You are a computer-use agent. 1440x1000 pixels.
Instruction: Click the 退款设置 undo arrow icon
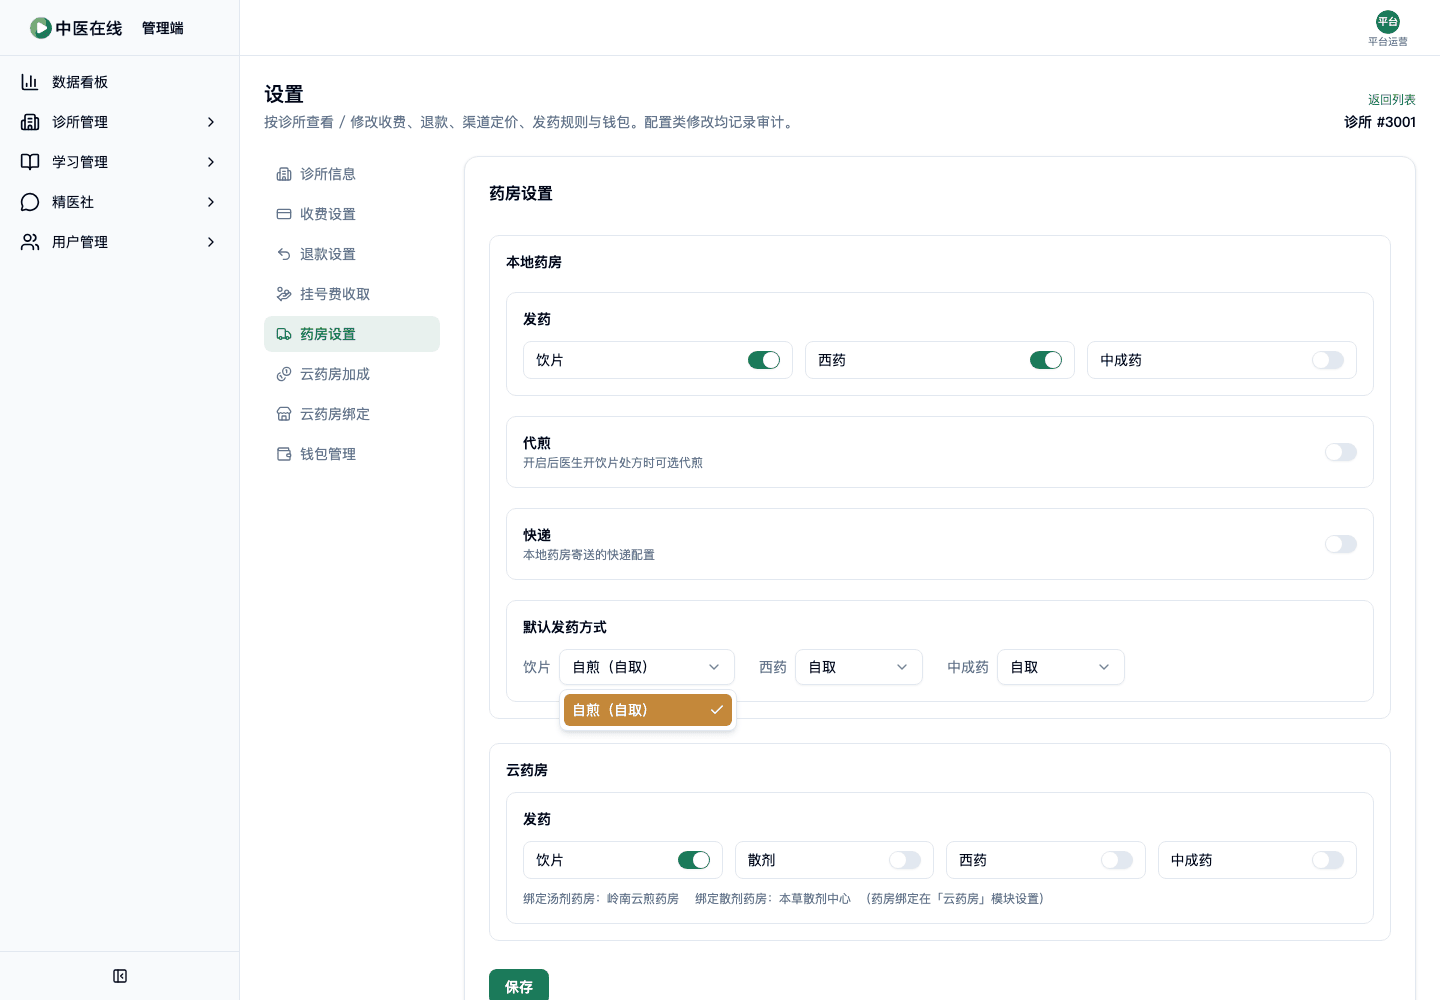tap(284, 254)
